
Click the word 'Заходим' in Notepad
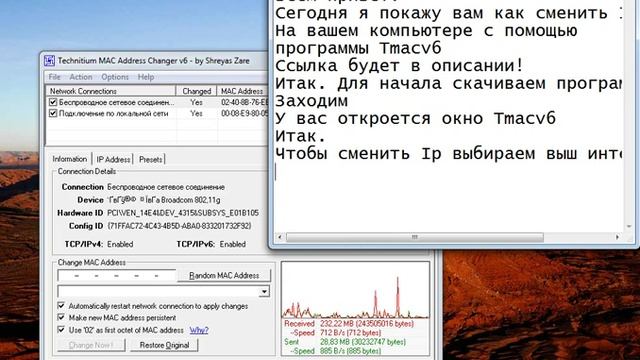tap(311, 100)
